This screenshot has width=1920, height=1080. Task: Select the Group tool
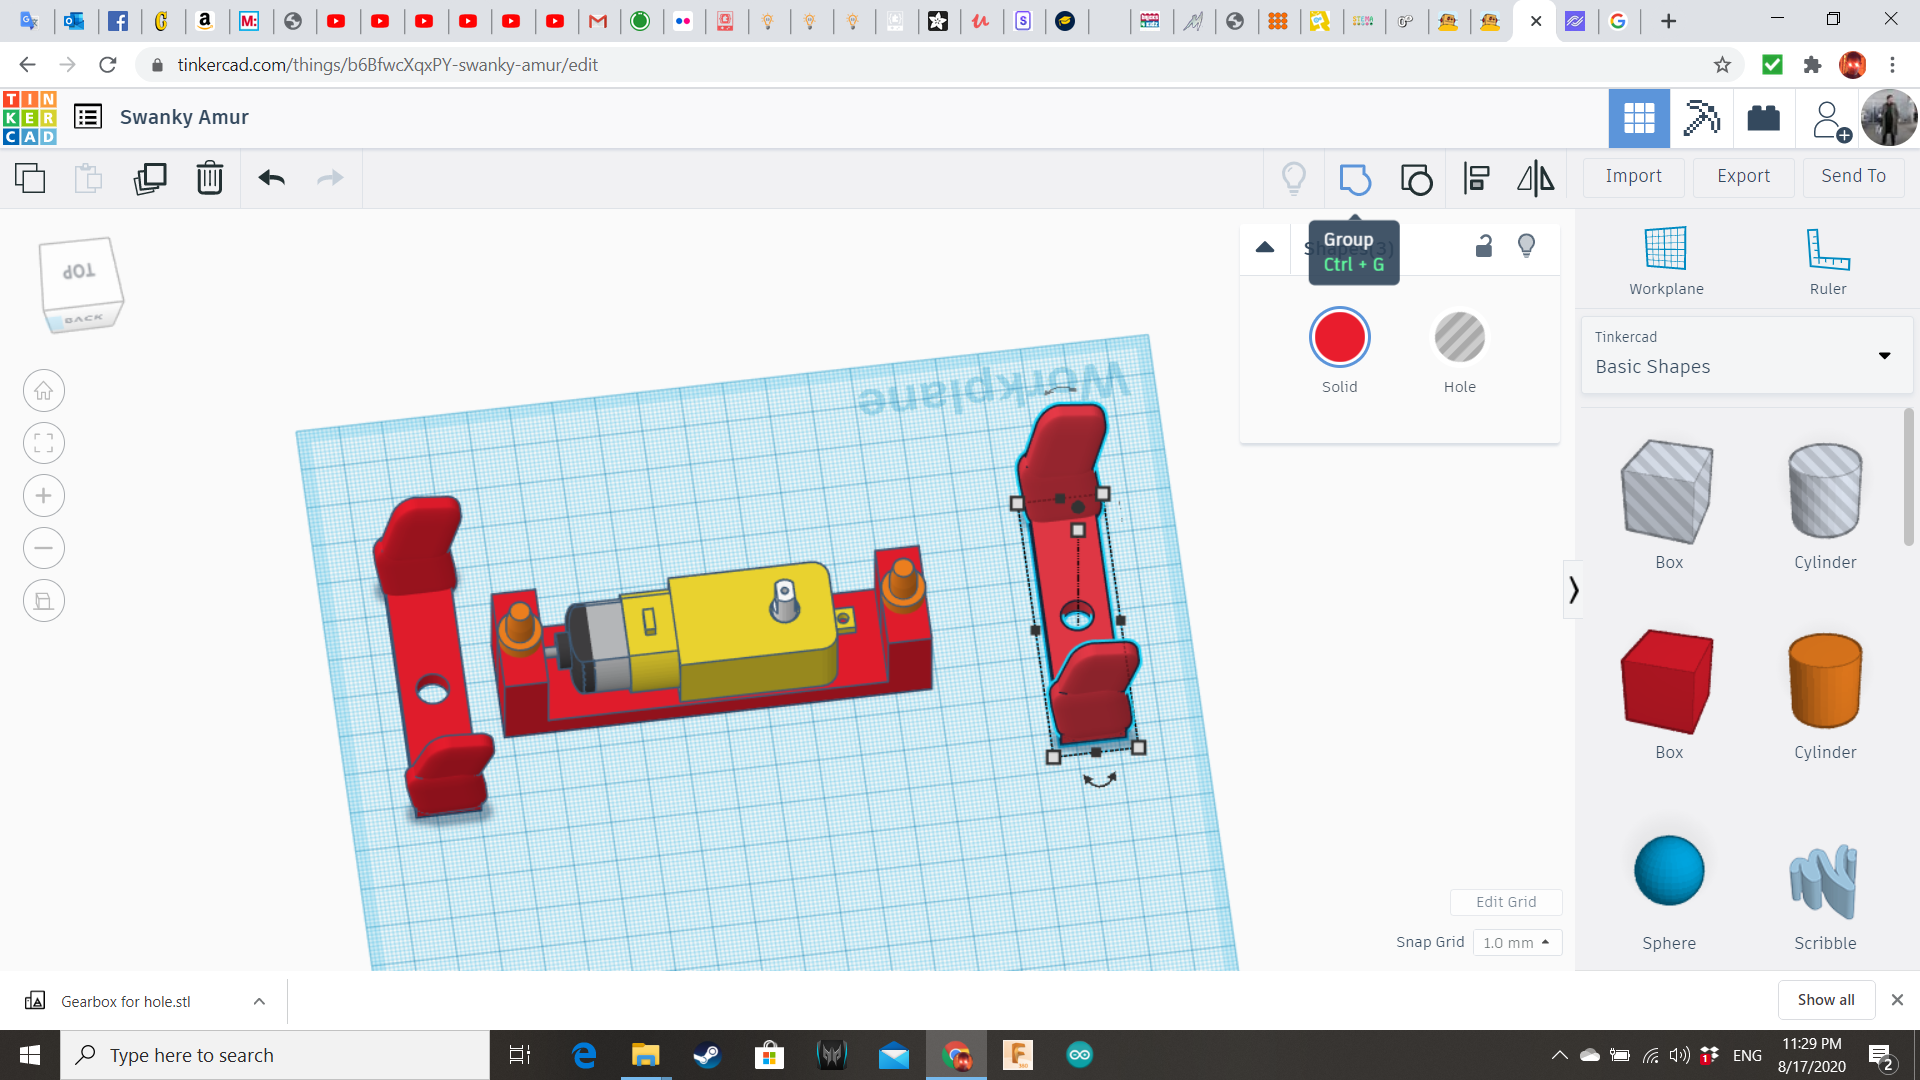[x=1355, y=179]
